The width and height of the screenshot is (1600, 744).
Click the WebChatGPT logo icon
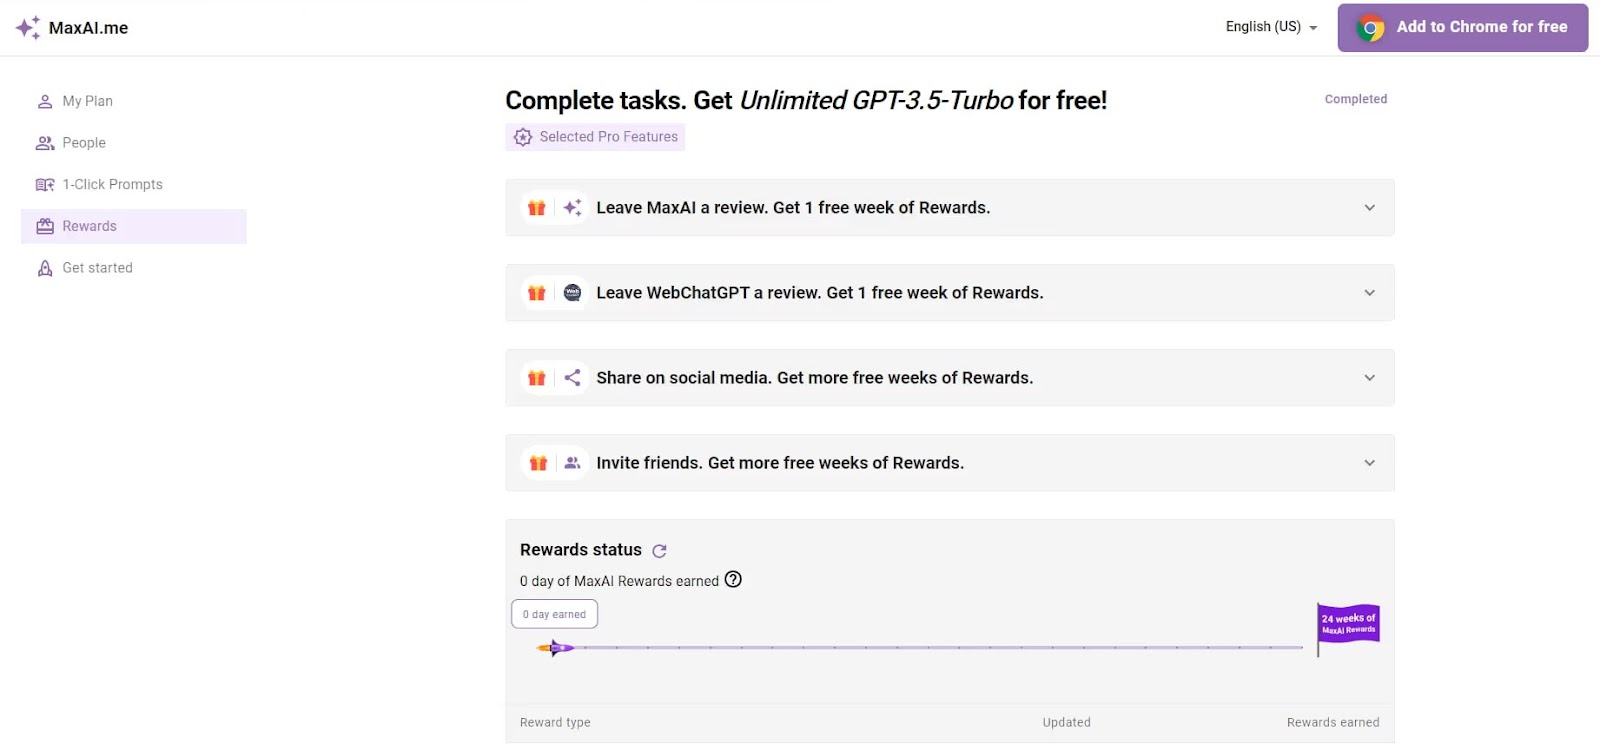[x=572, y=293]
